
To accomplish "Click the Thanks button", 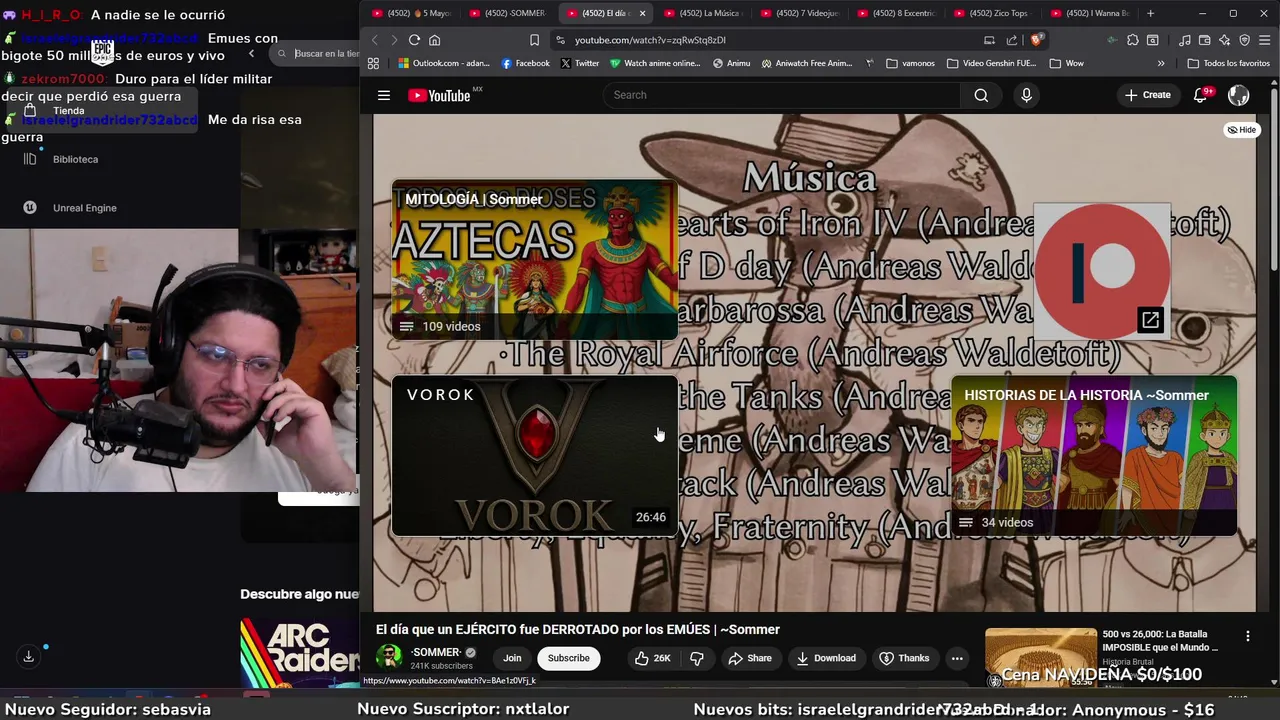I will point(904,658).
